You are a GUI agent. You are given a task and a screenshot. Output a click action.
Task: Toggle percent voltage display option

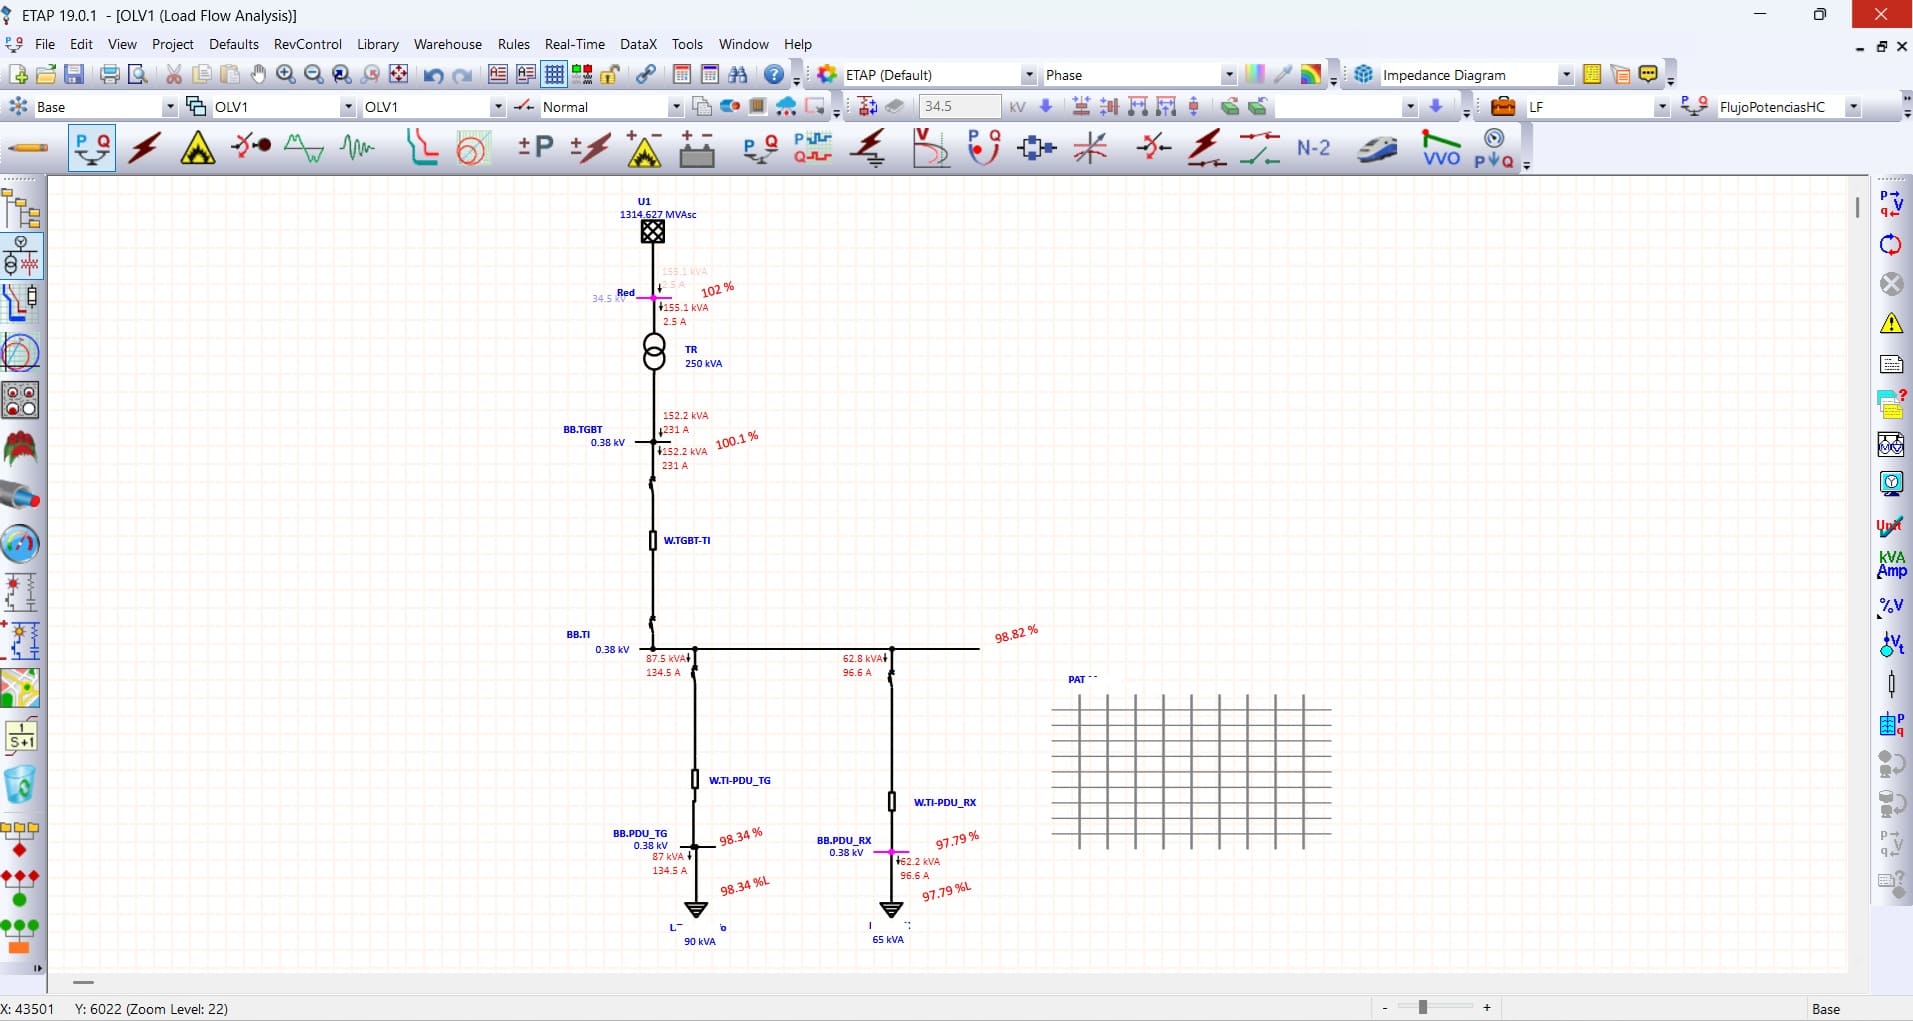1891,605
